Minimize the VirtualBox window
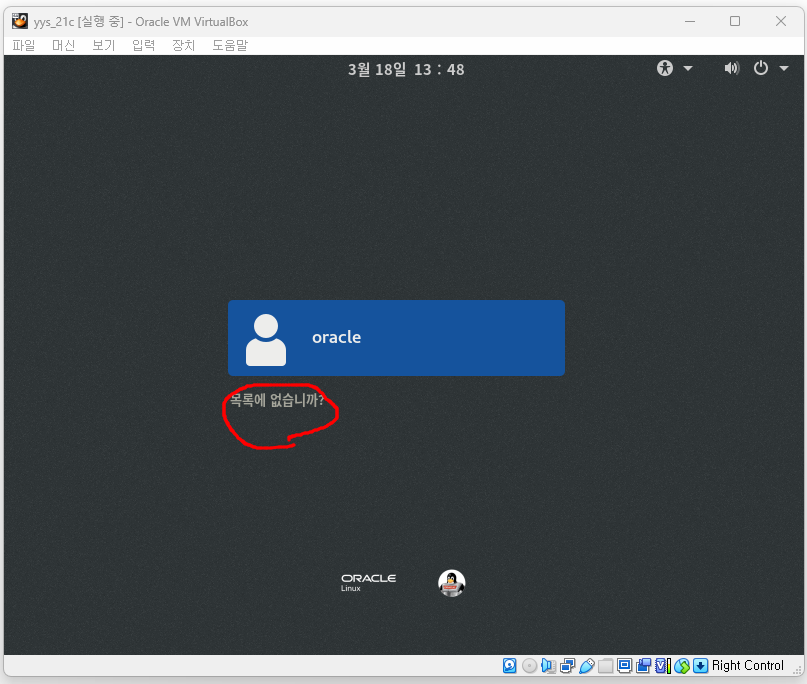 click(690, 21)
